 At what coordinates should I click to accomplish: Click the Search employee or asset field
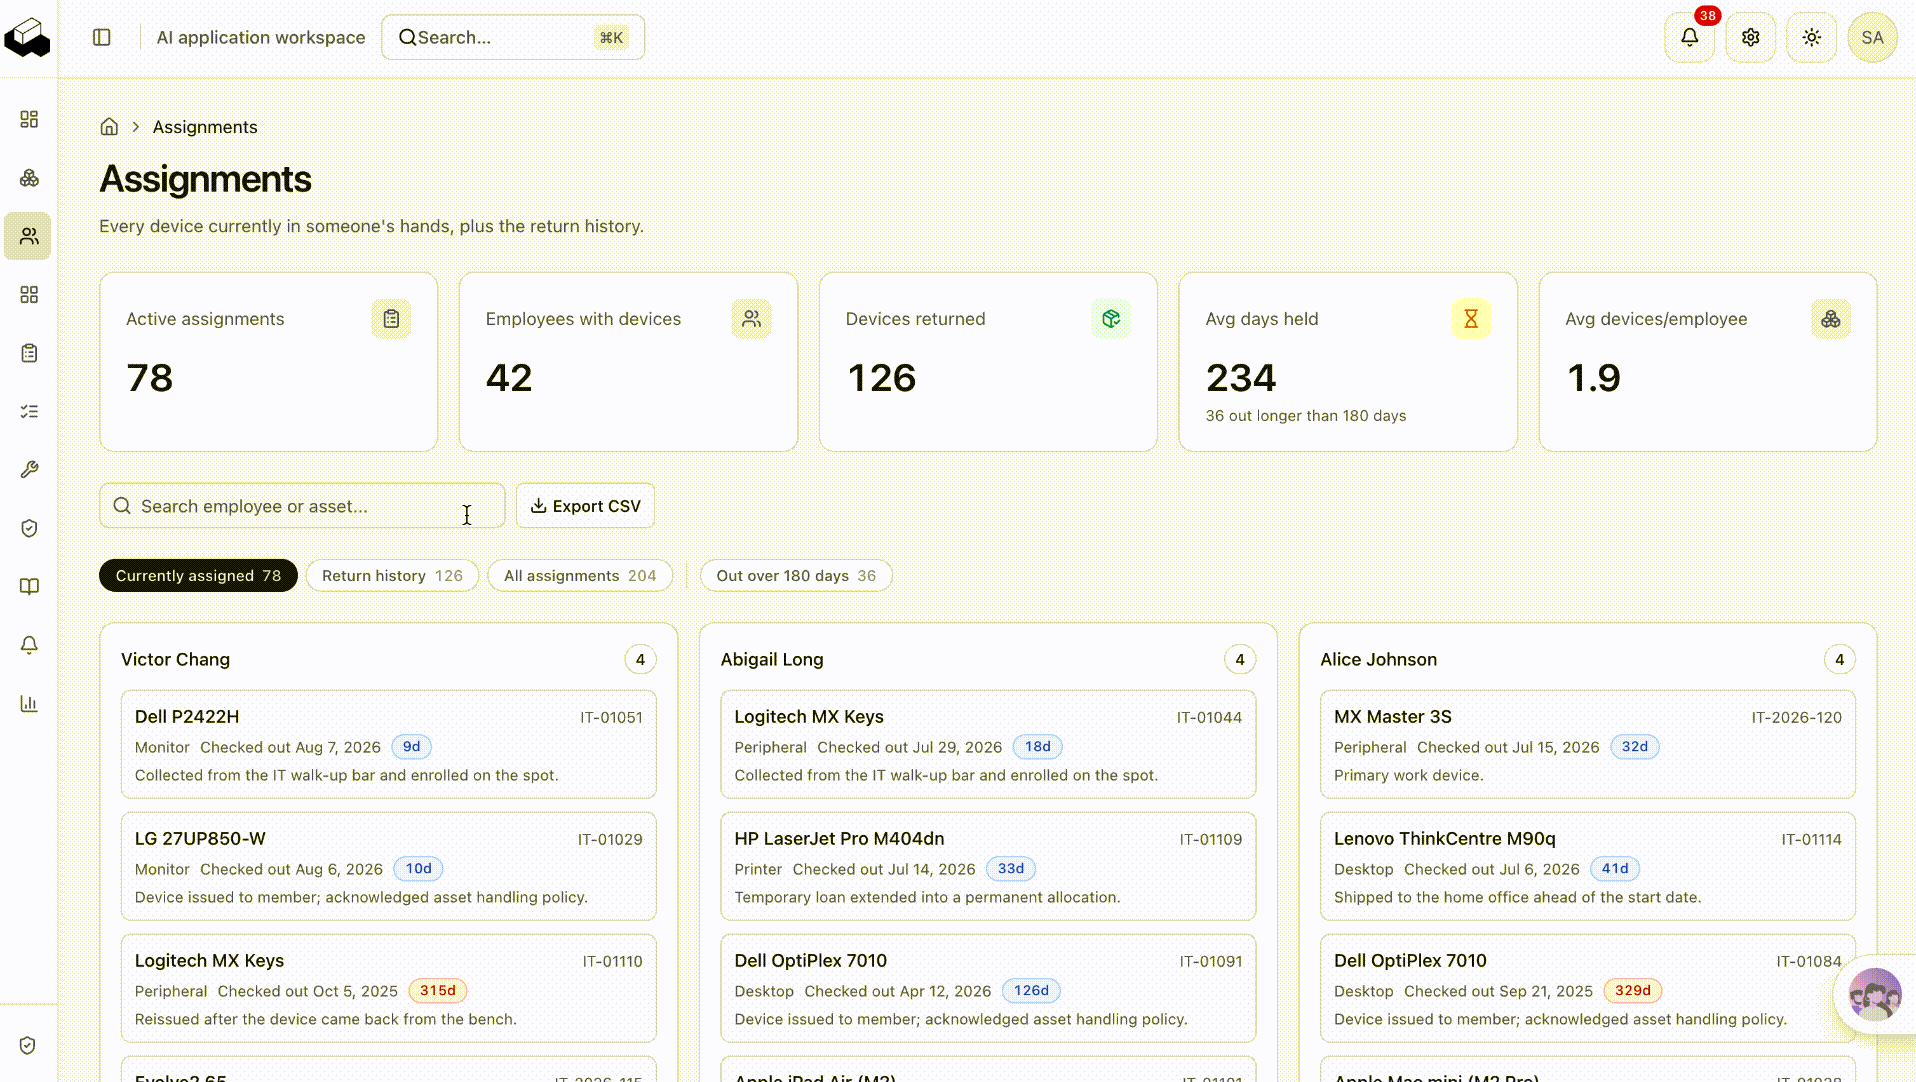pyautogui.click(x=302, y=506)
